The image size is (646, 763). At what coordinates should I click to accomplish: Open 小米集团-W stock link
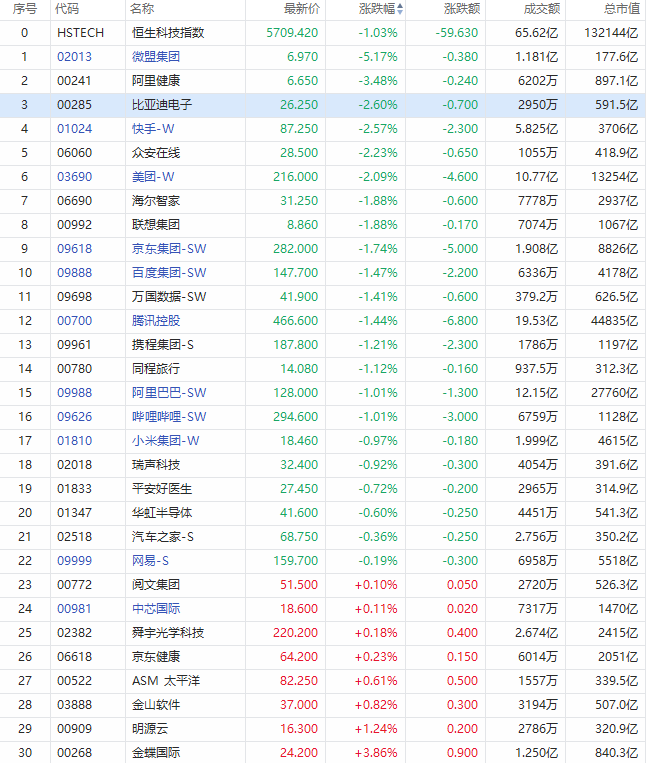tap(166, 441)
